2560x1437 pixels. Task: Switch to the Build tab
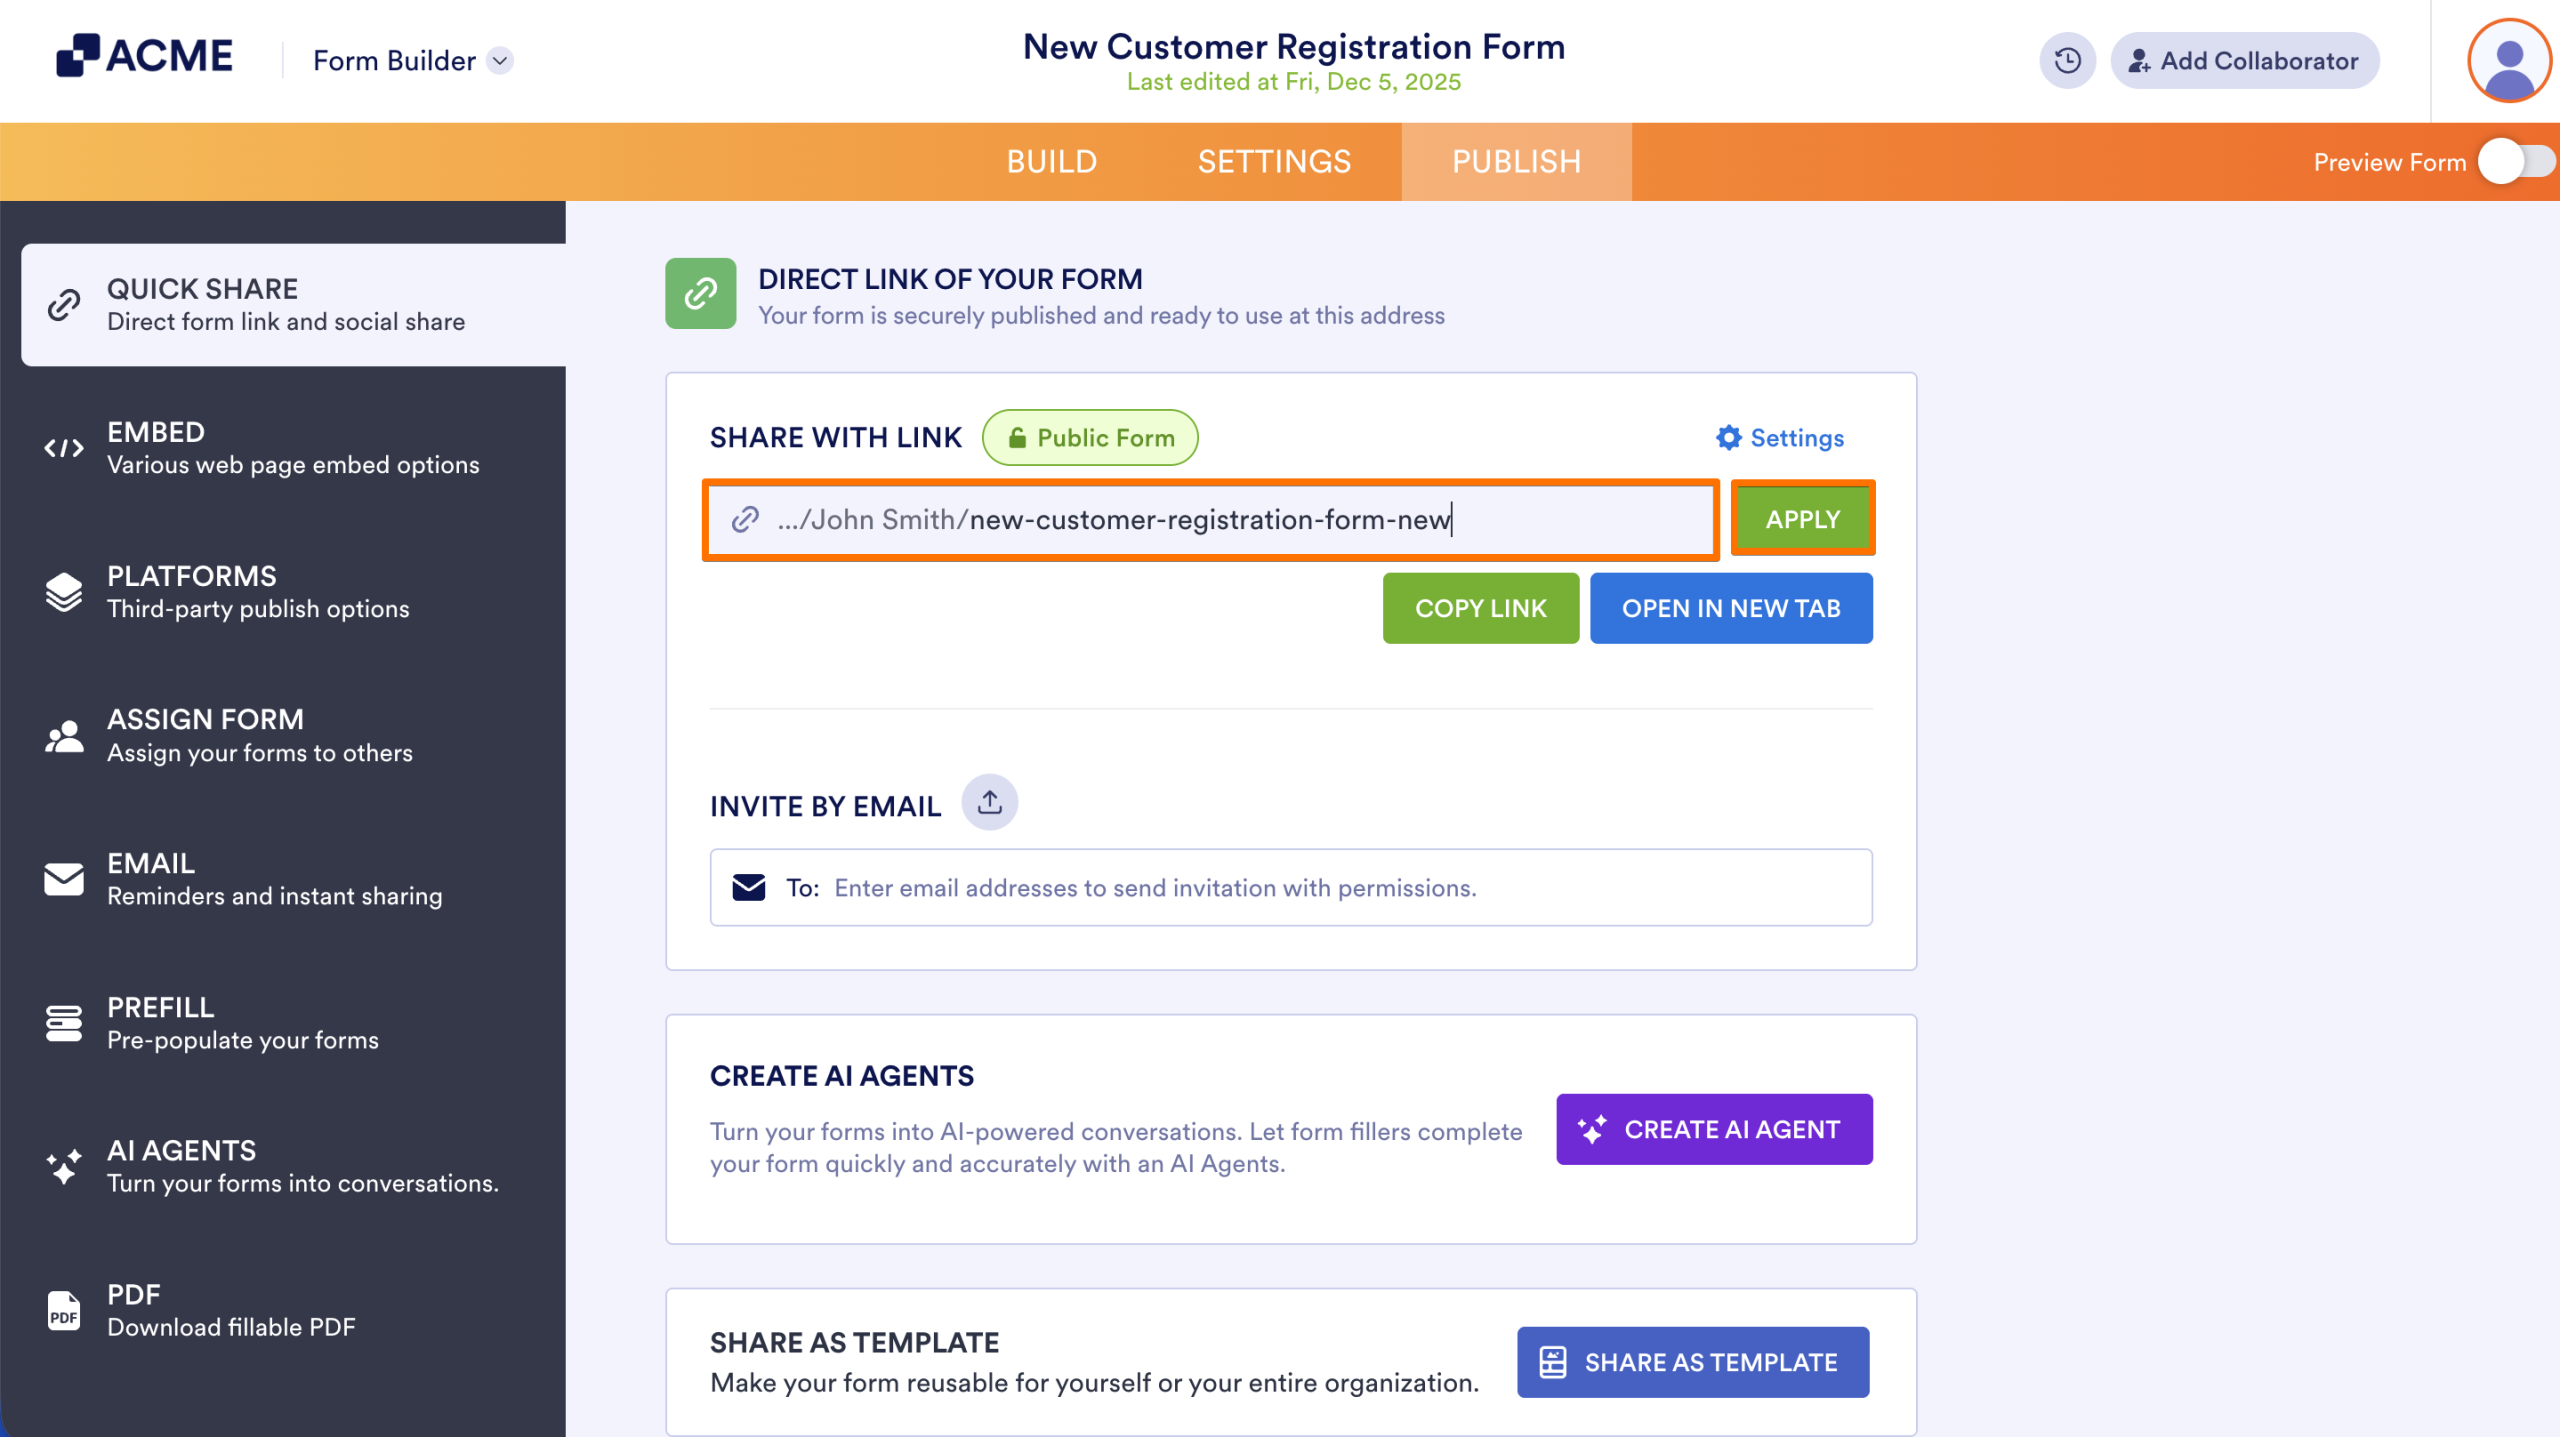click(x=1052, y=161)
